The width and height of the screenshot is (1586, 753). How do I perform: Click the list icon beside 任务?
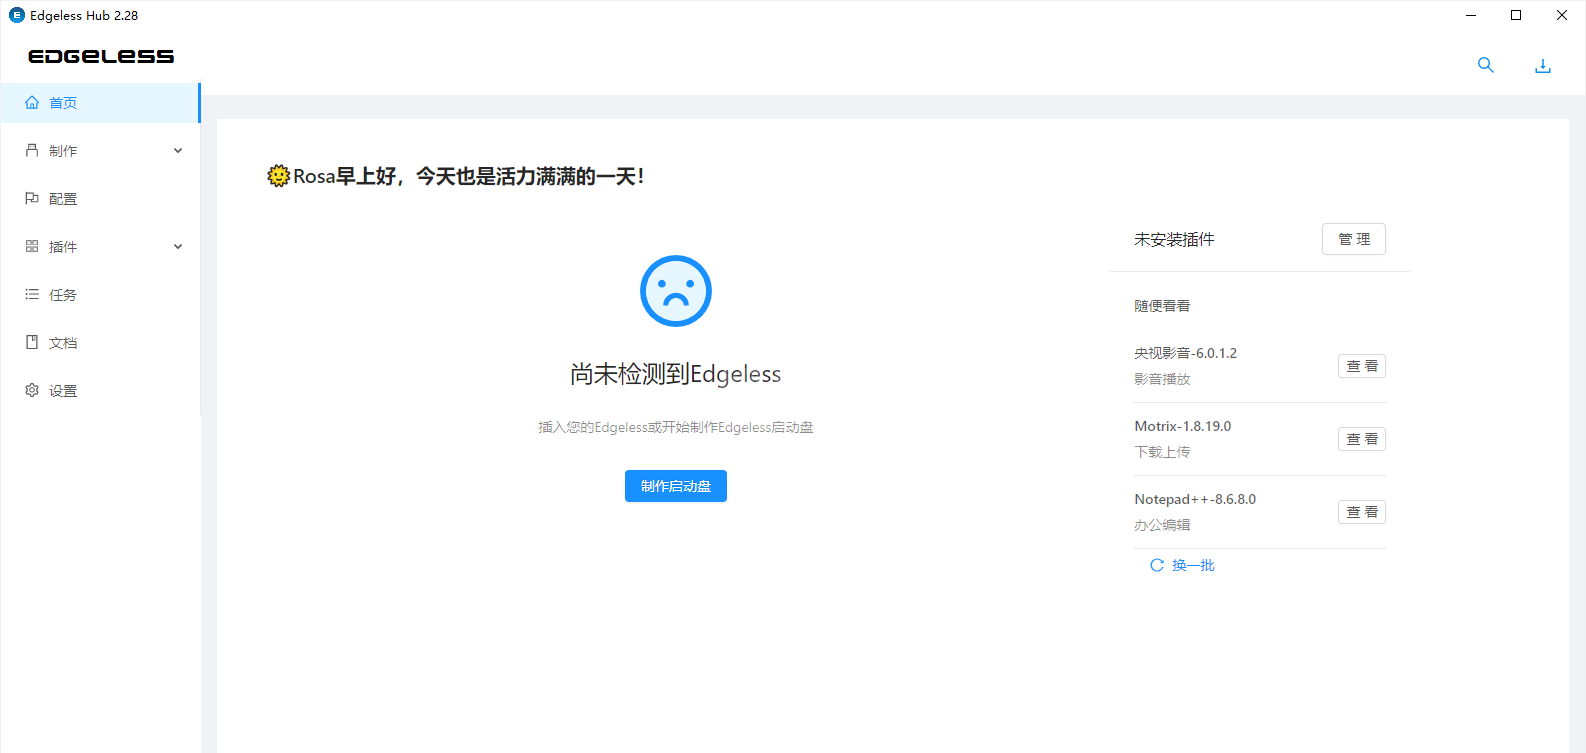tap(32, 294)
